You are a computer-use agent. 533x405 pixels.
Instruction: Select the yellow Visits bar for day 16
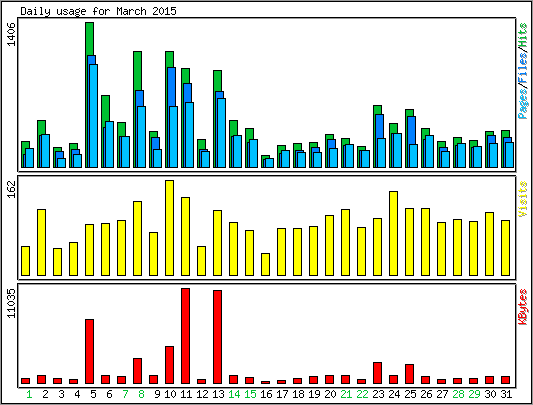tap(265, 264)
